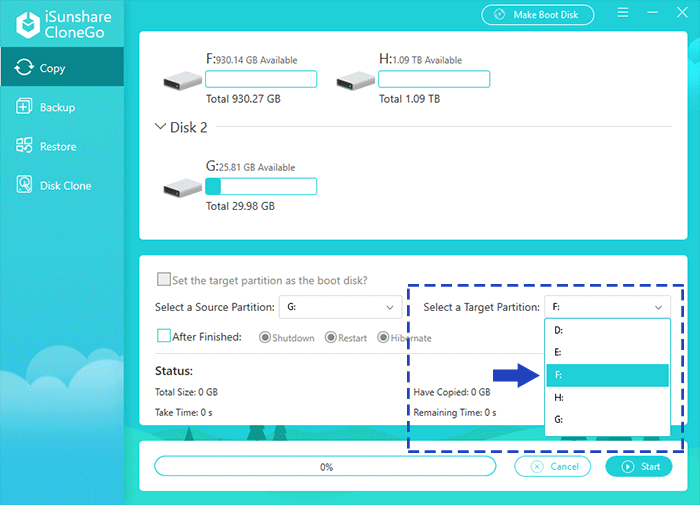The width and height of the screenshot is (700, 505).
Task: Click the Make Boot Disk button
Action: click(538, 15)
